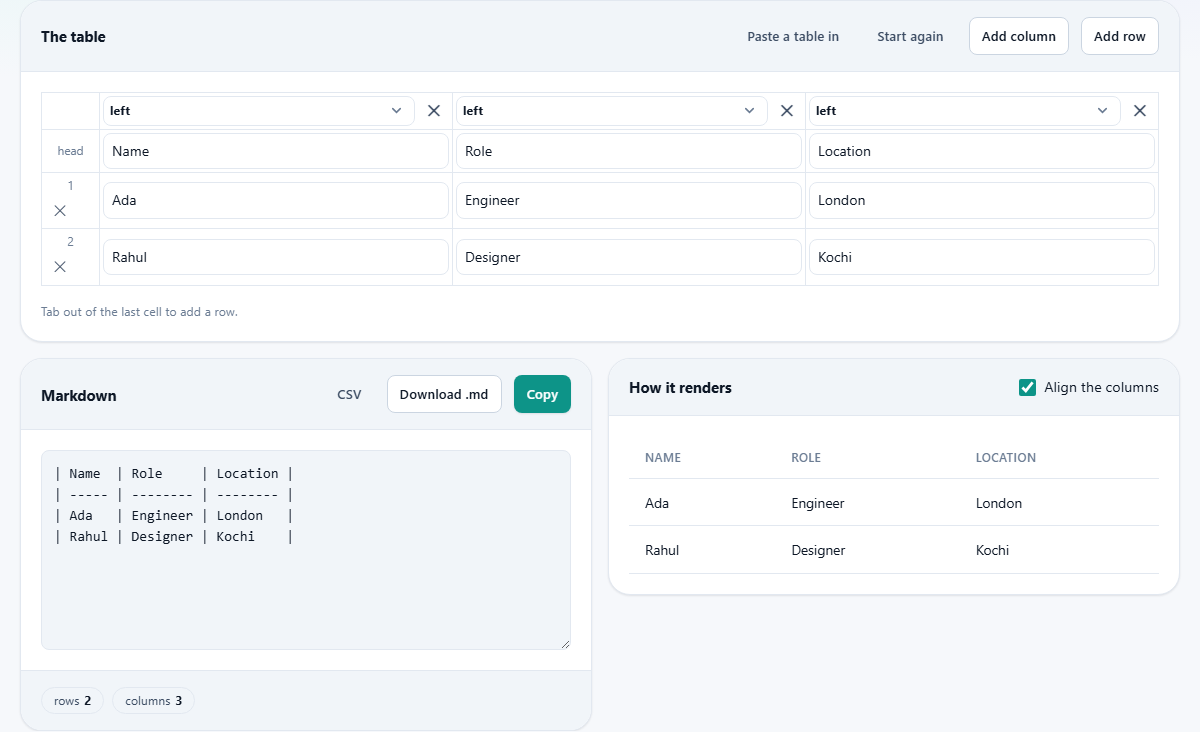
Task: Delete row 2 (Rahul) using its X icon
Action: pos(60,266)
